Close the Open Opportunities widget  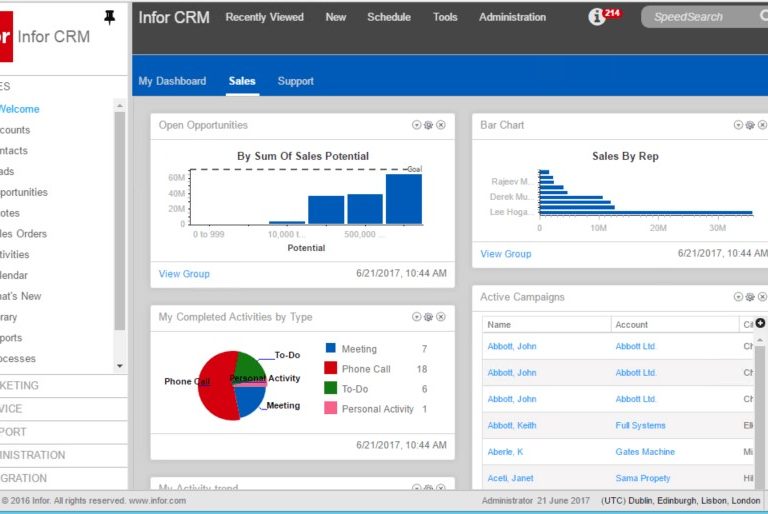[x=441, y=125]
